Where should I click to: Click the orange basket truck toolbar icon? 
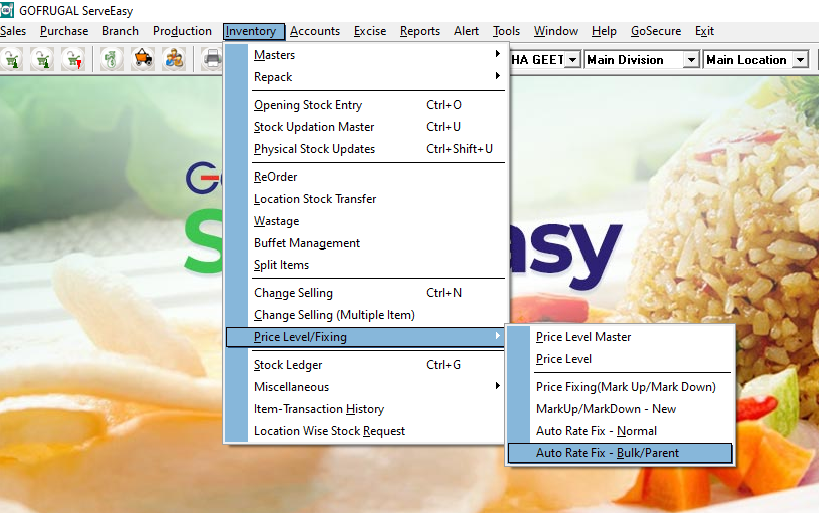[143, 59]
